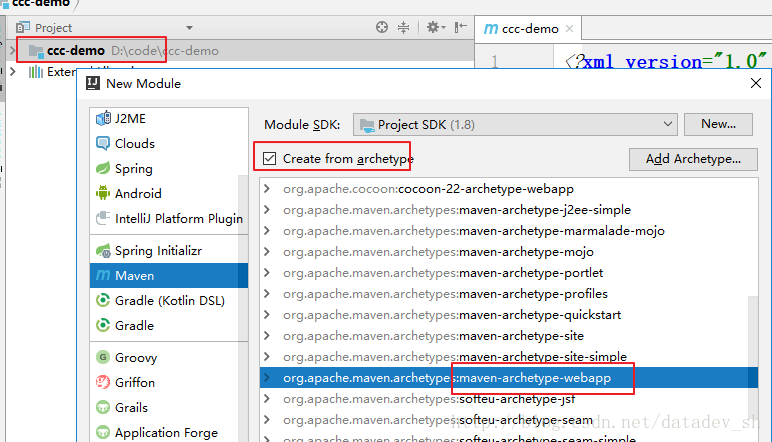Image resolution: width=772 pixels, height=442 pixels.
Task: Expand cocoon-22-archetype-webapp entry
Action: [x=267, y=189]
